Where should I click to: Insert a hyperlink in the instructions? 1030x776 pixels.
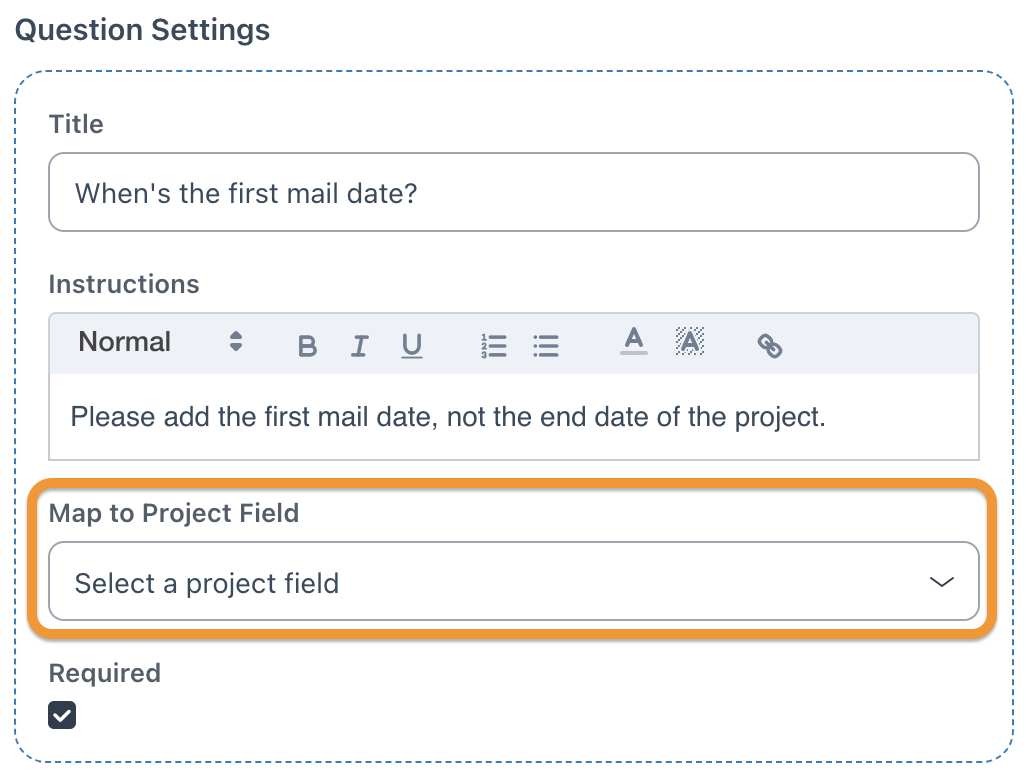[x=769, y=346]
